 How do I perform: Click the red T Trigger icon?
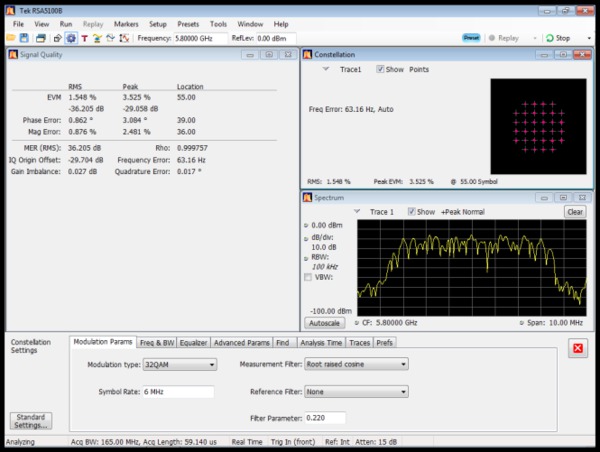[x=84, y=38]
